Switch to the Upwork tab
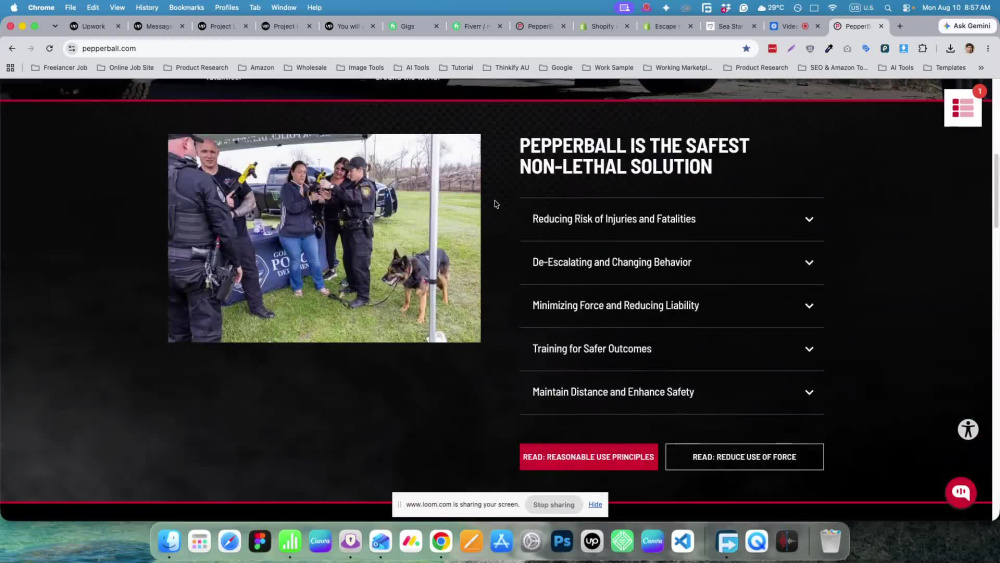The height and width of the screenshot is (563, 1000). 94,26
